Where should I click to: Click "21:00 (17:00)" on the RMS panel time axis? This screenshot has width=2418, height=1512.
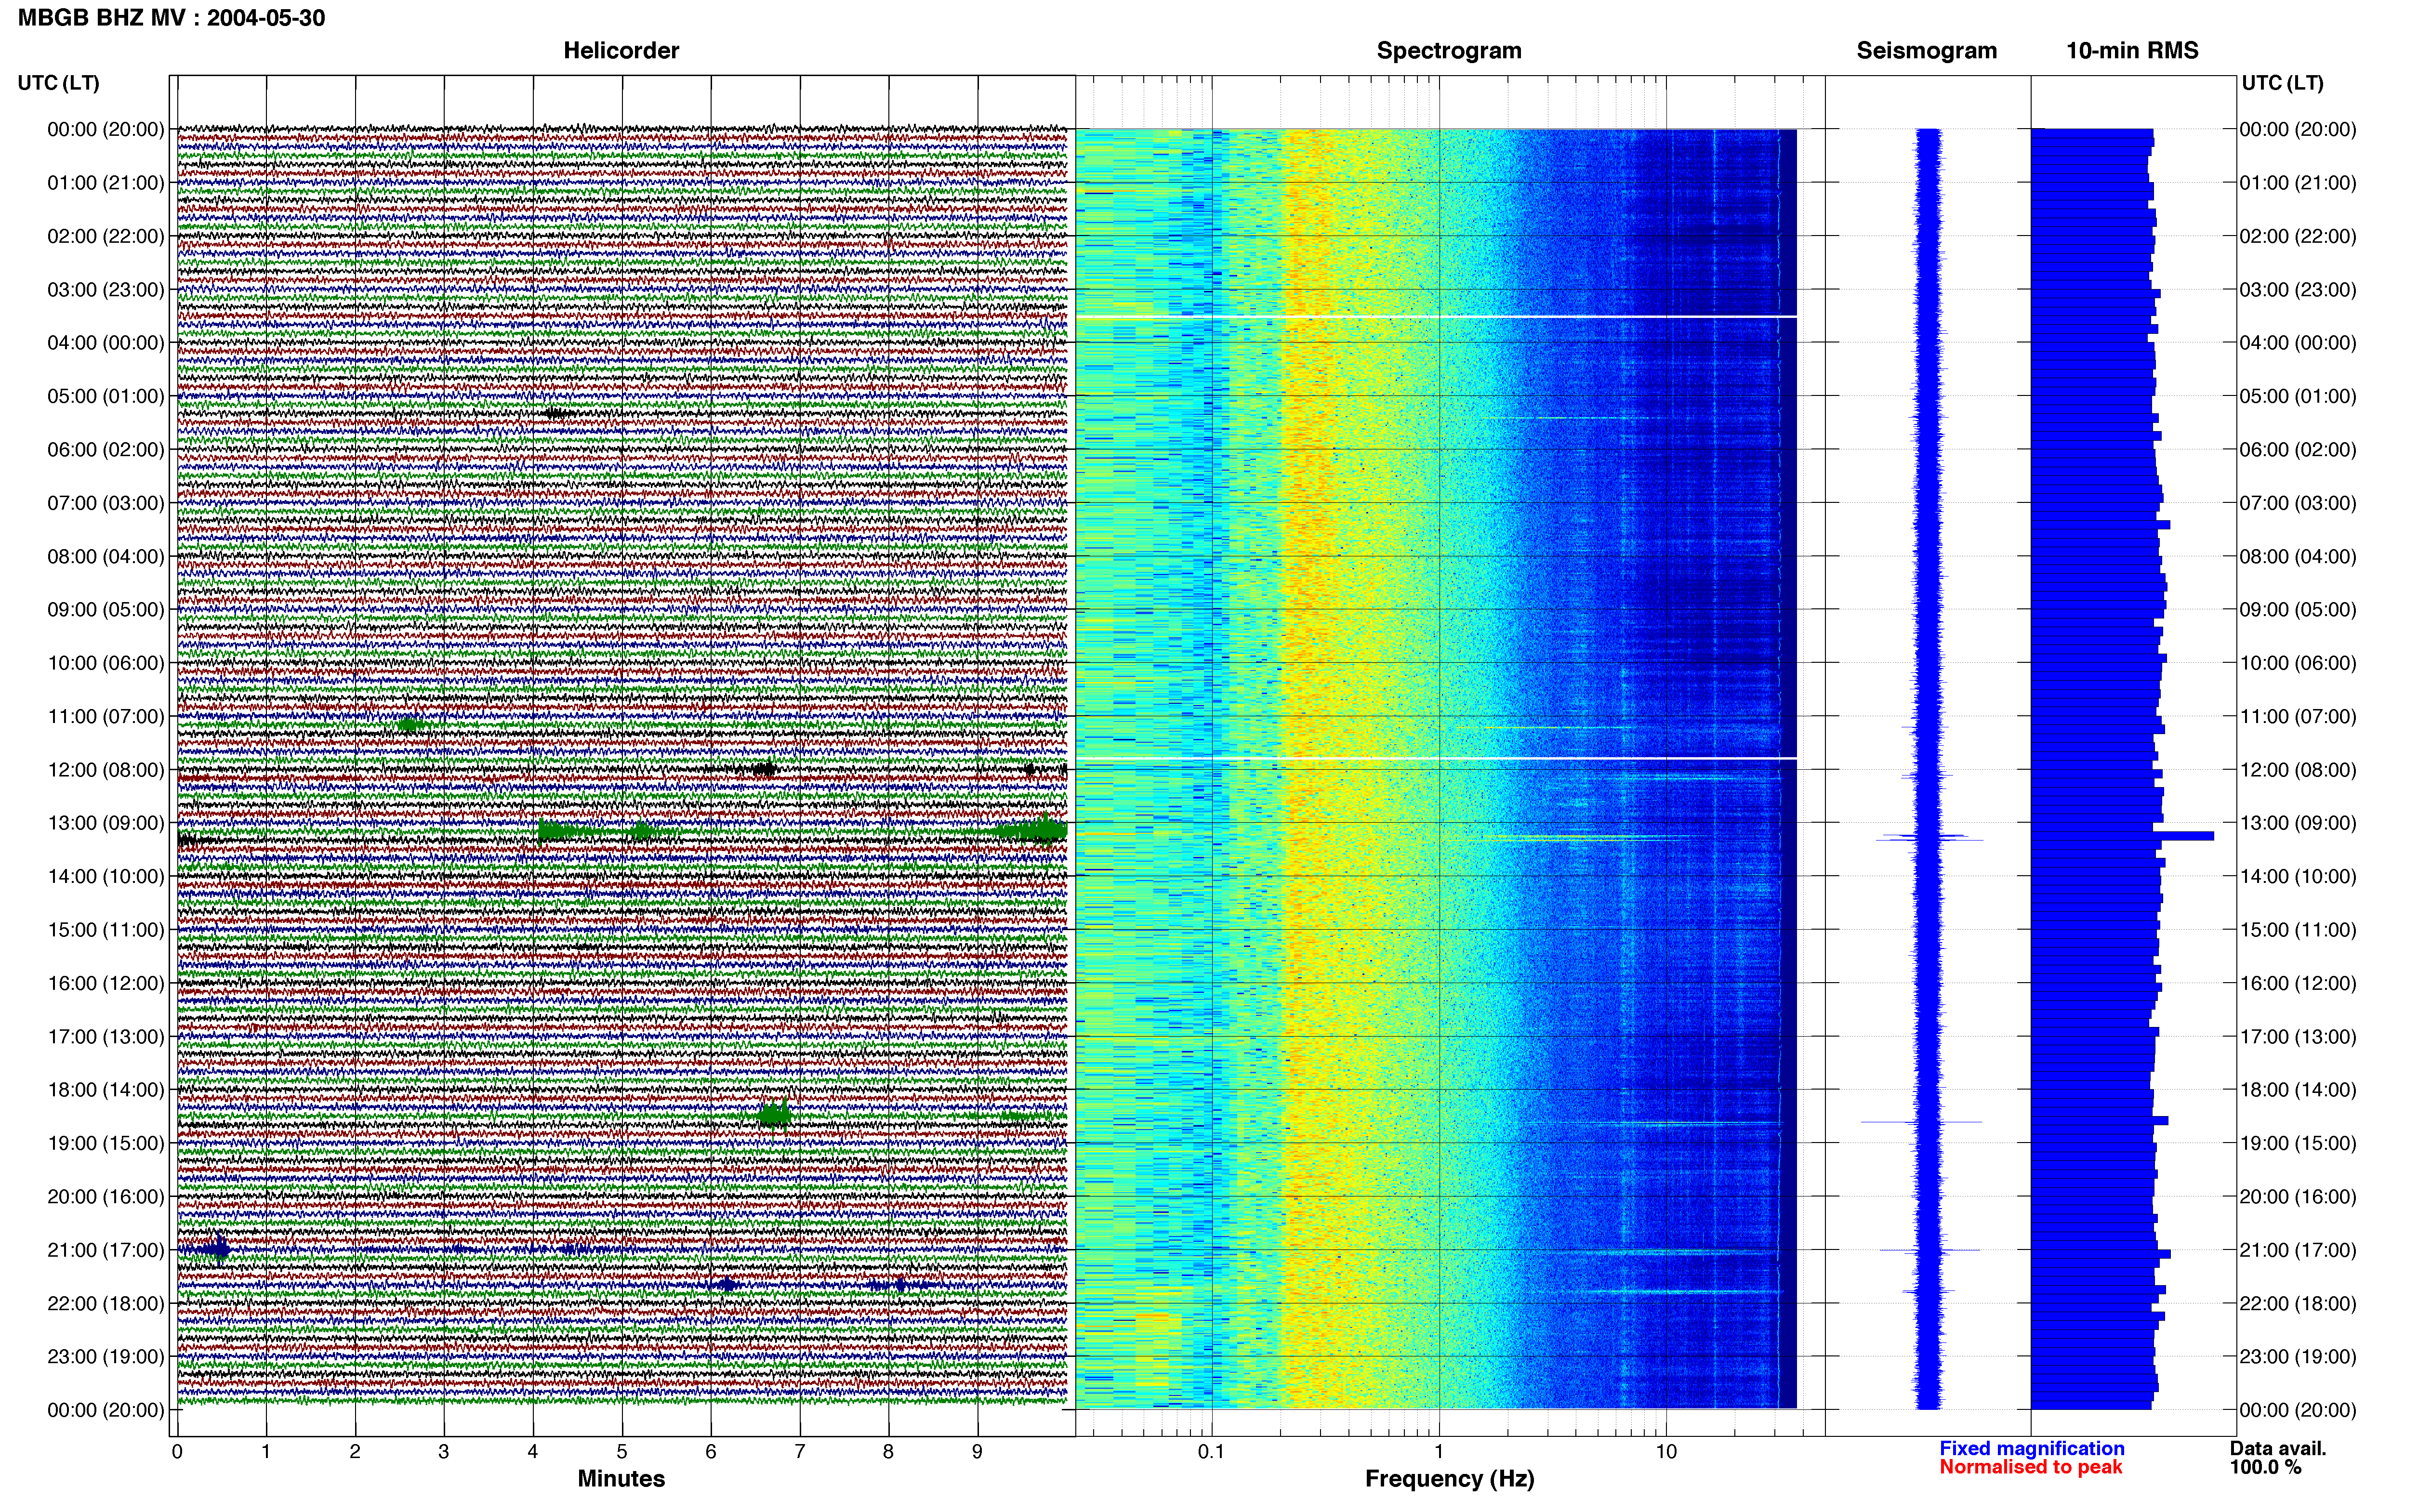(2298, 1250)
